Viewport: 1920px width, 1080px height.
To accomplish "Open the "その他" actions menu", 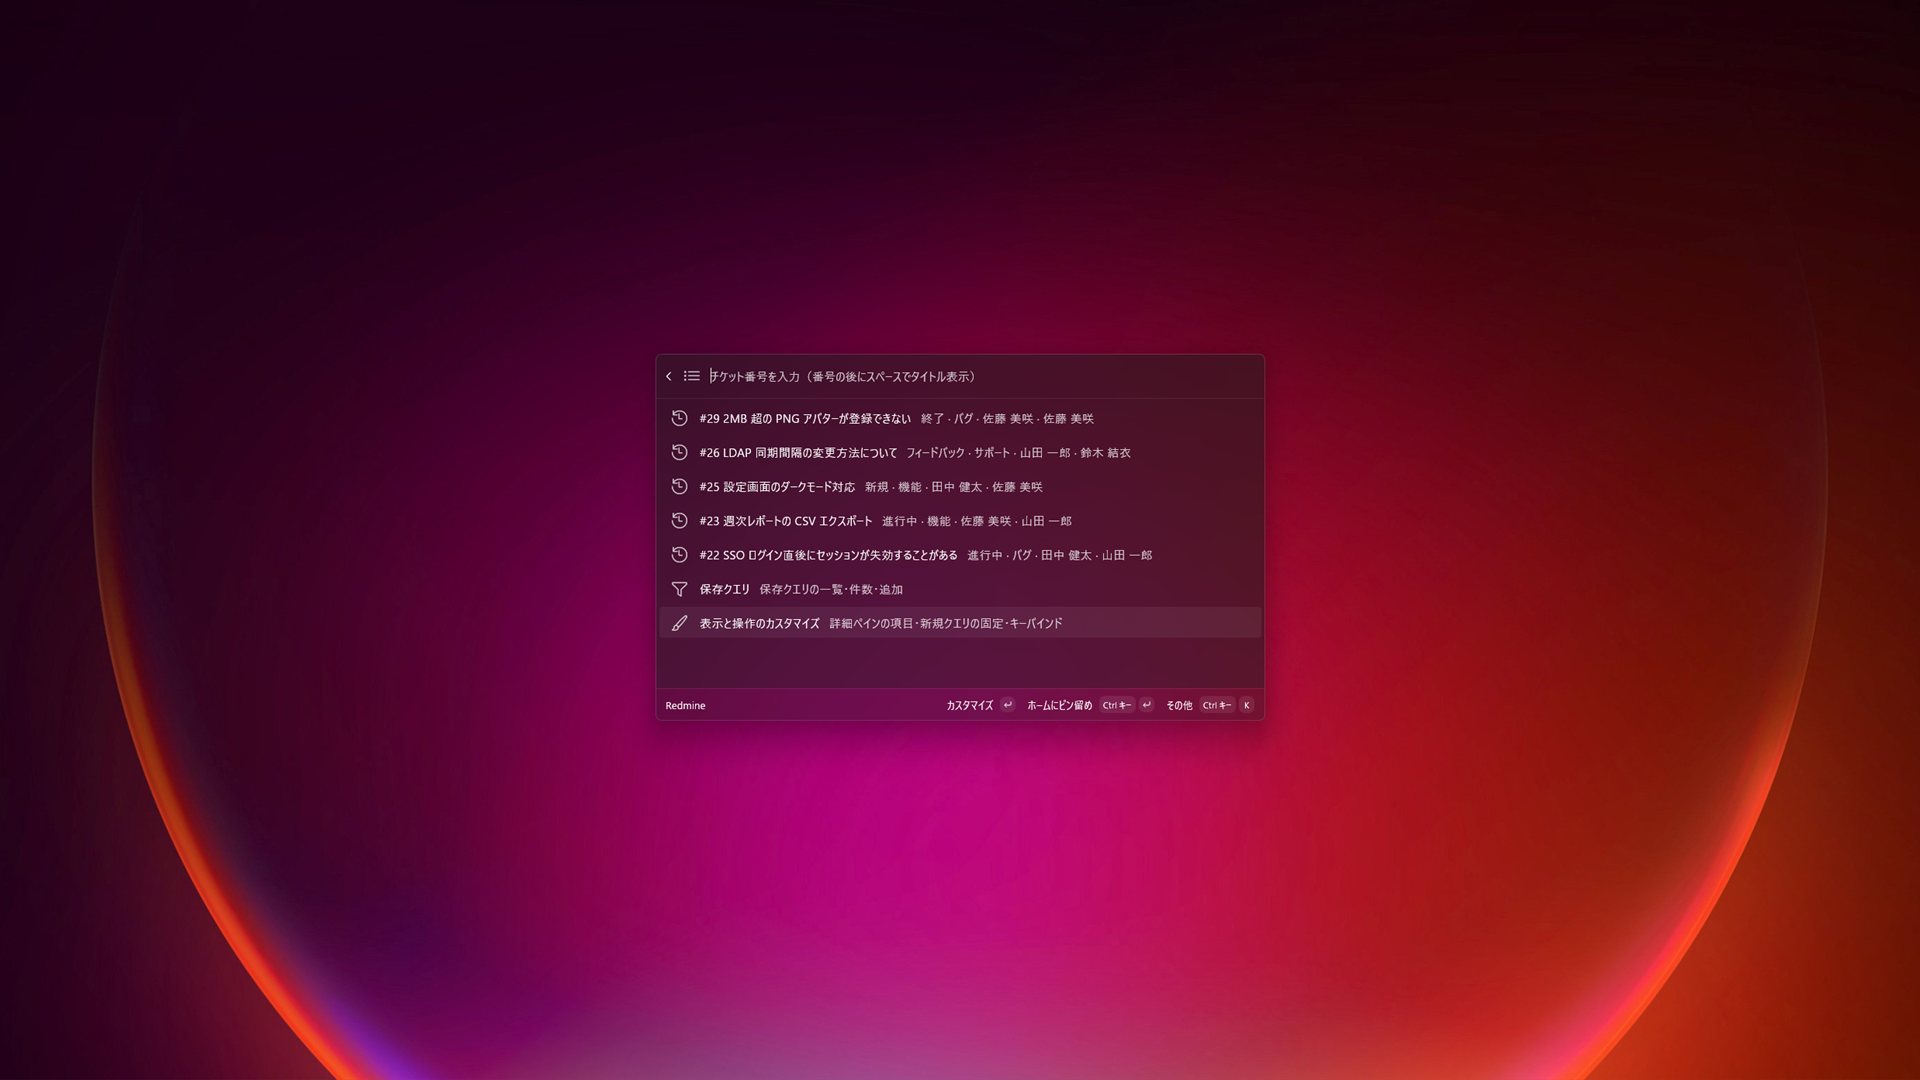I will pos(1209,705).
